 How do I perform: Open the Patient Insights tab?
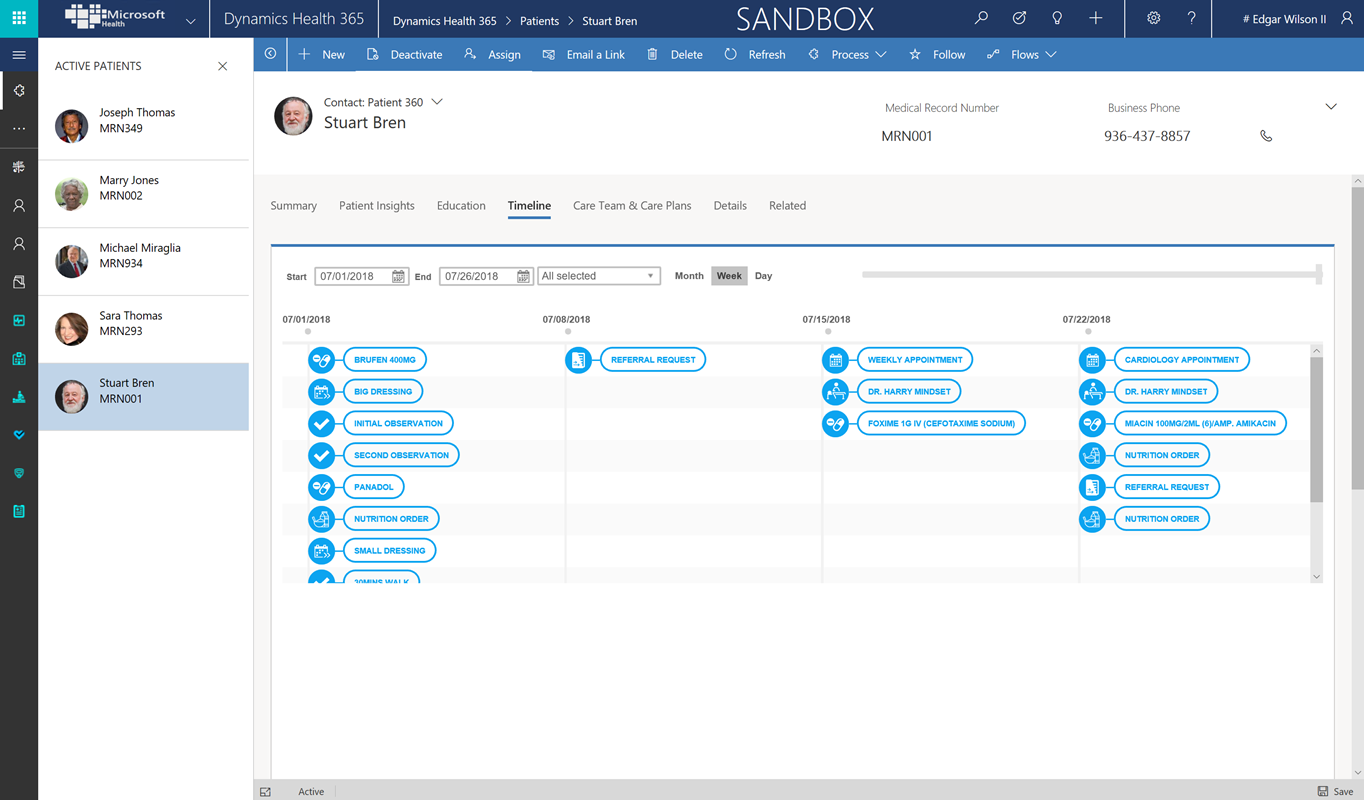point(377,206)
